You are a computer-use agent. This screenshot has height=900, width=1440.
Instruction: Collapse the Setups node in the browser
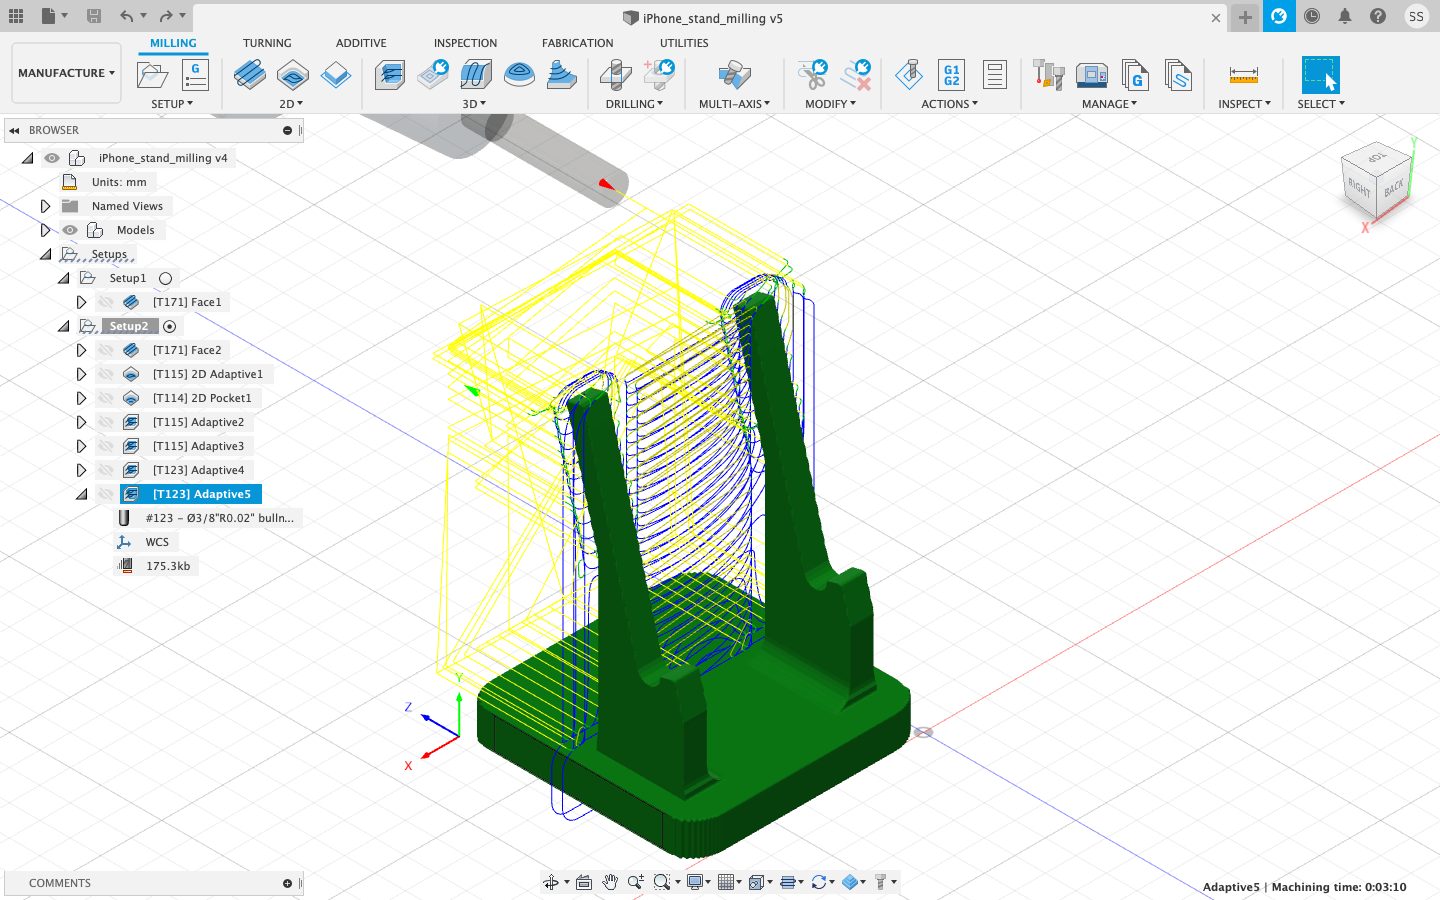click(x=45, y=253)
